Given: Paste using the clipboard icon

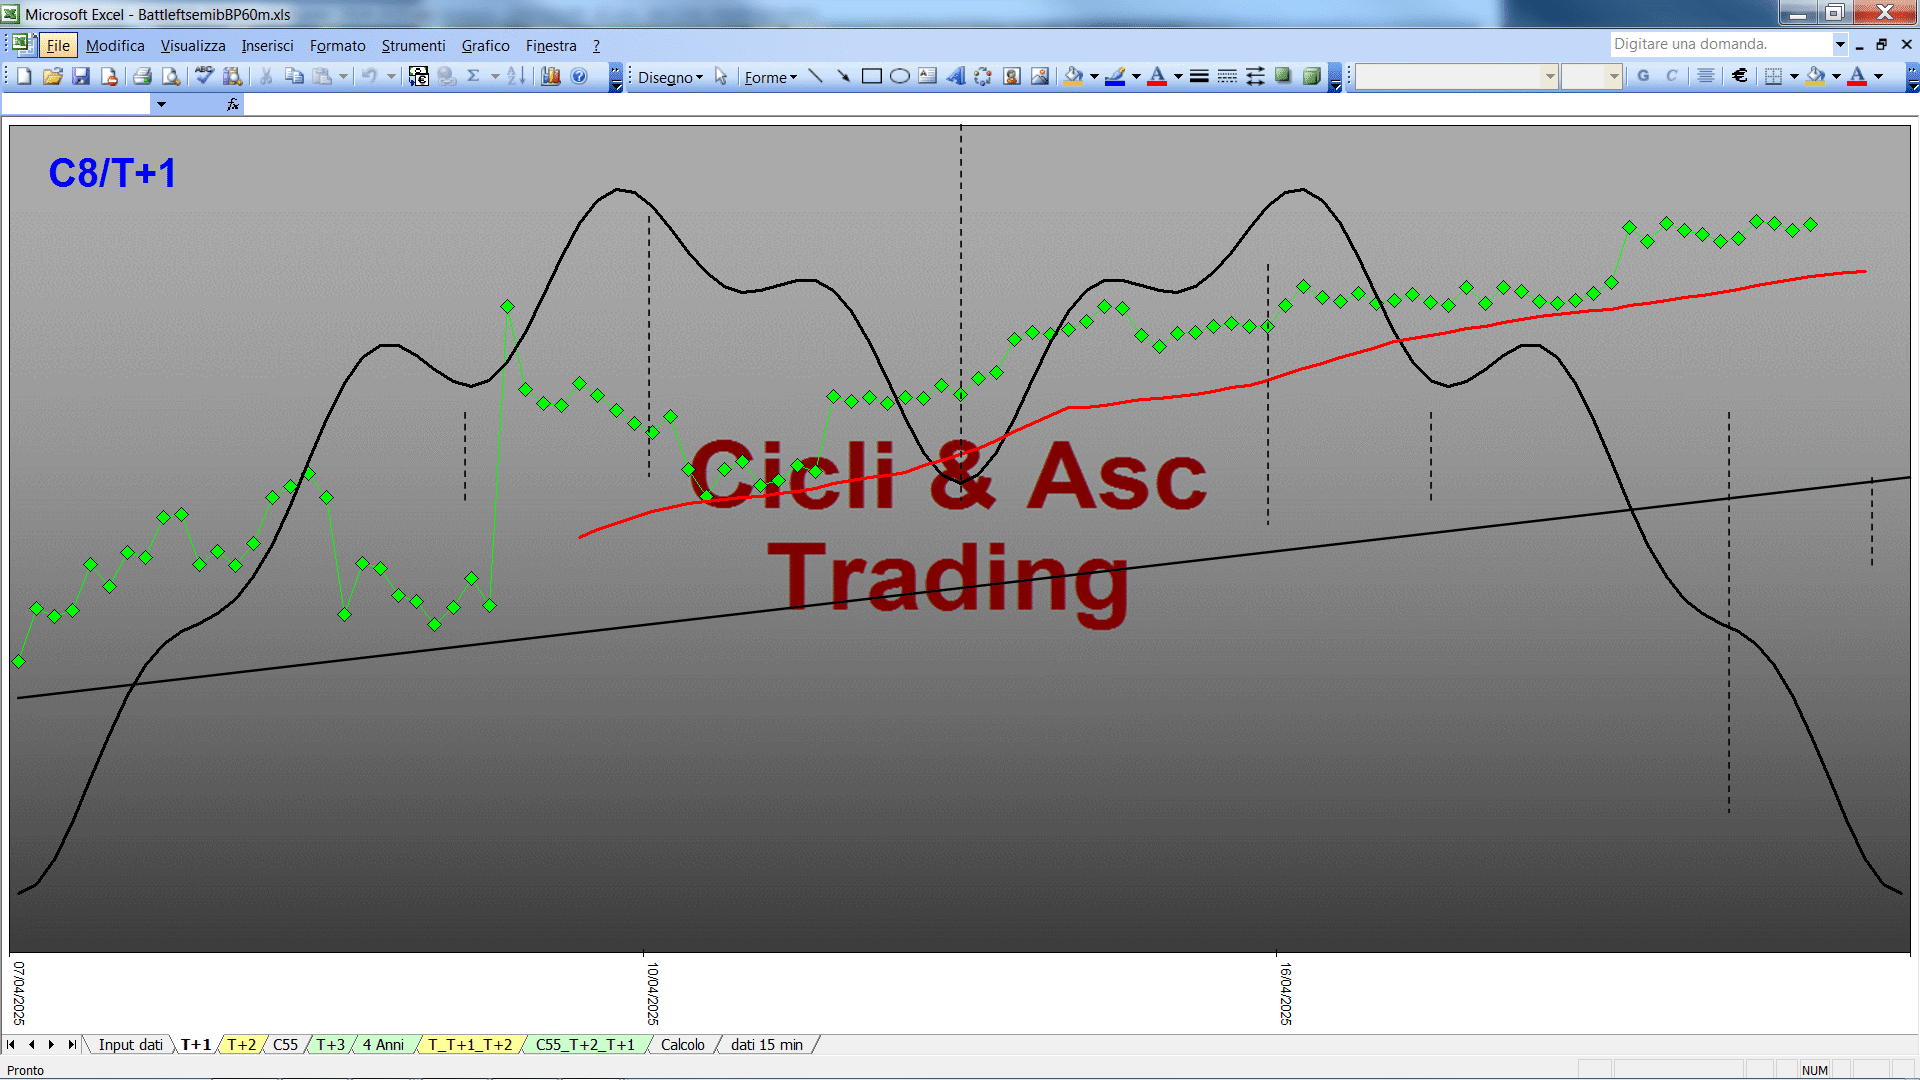Looking at the screenshot, I should [x=322, y=76].
